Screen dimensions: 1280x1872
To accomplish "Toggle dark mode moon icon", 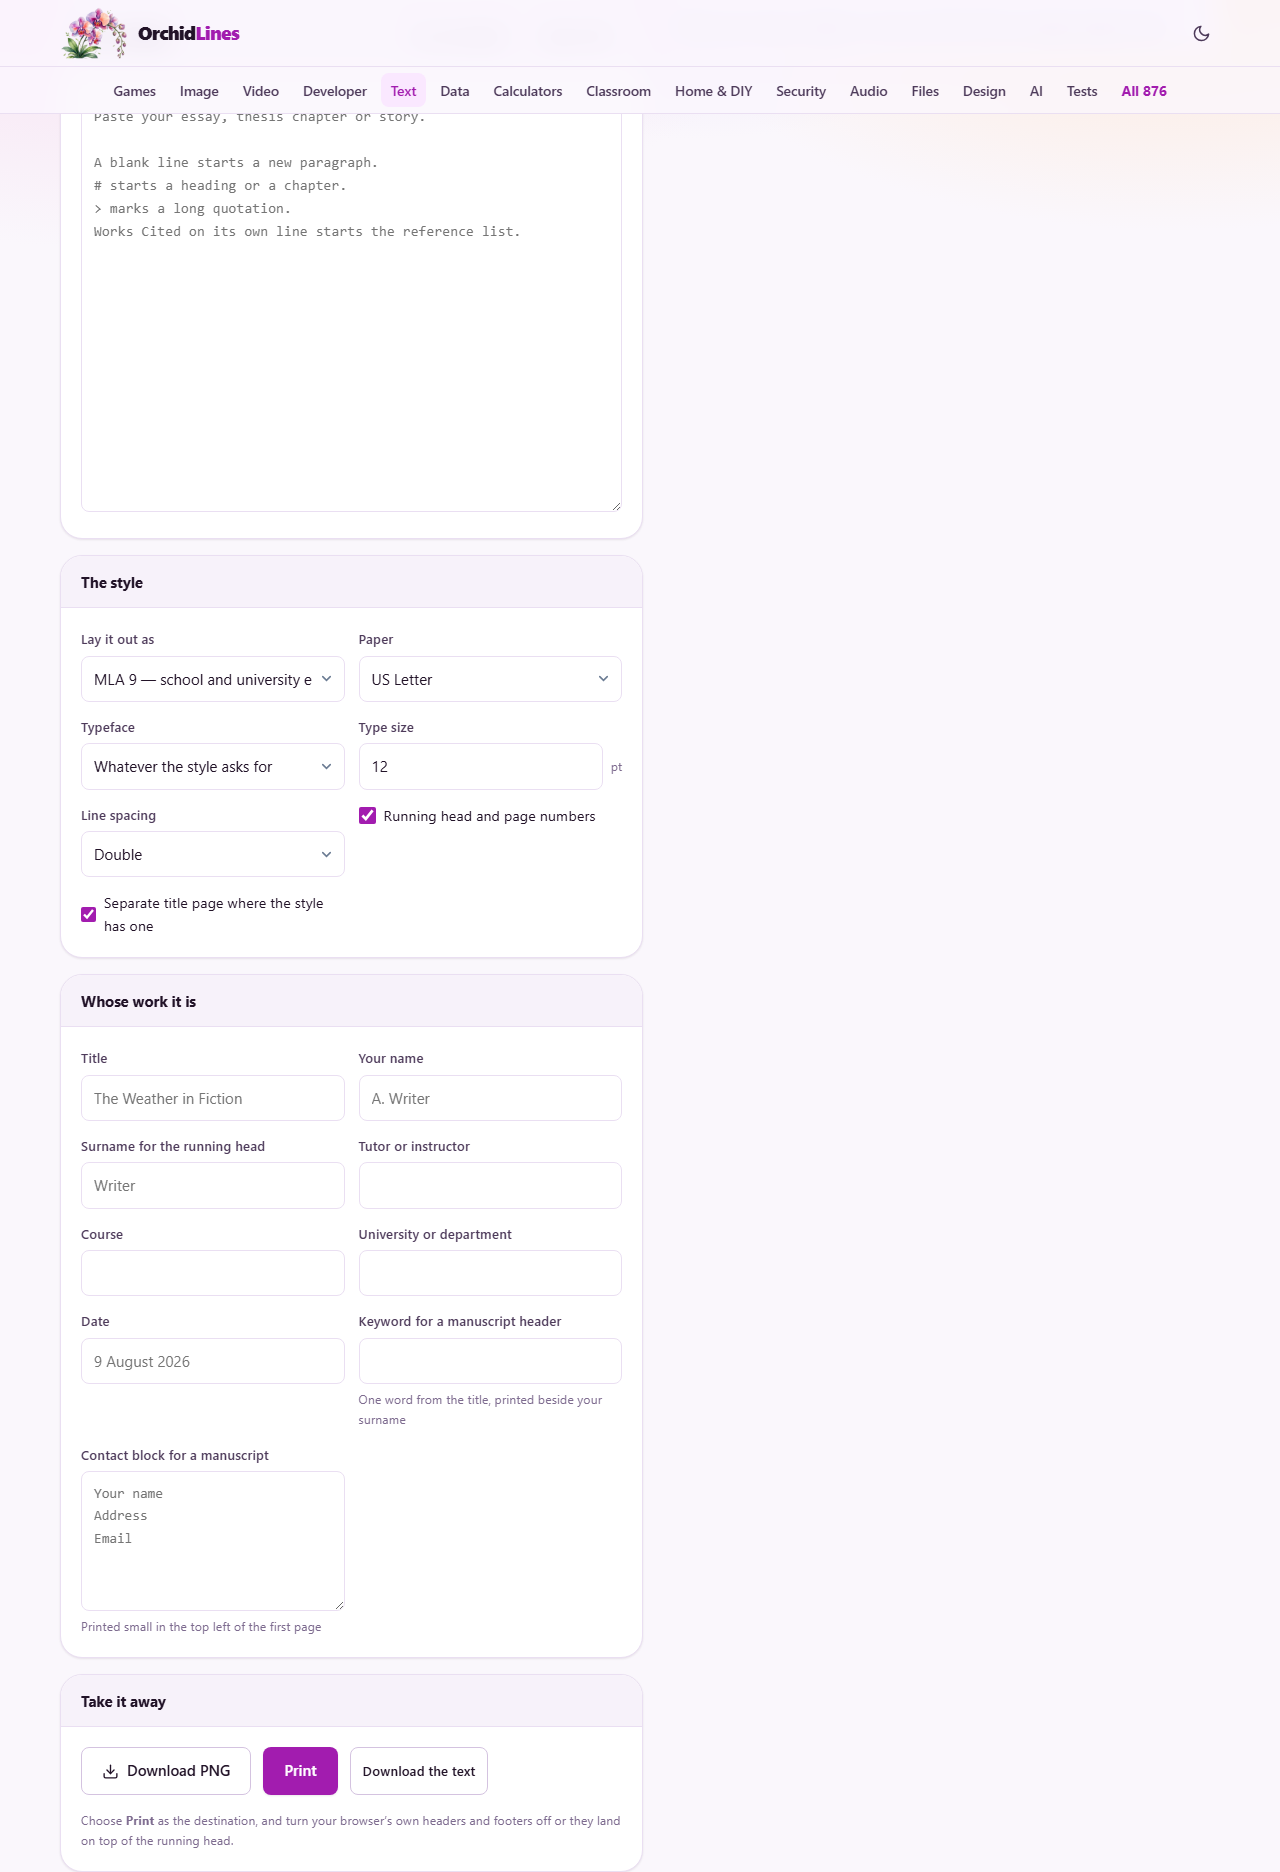I will [1201, 33].
